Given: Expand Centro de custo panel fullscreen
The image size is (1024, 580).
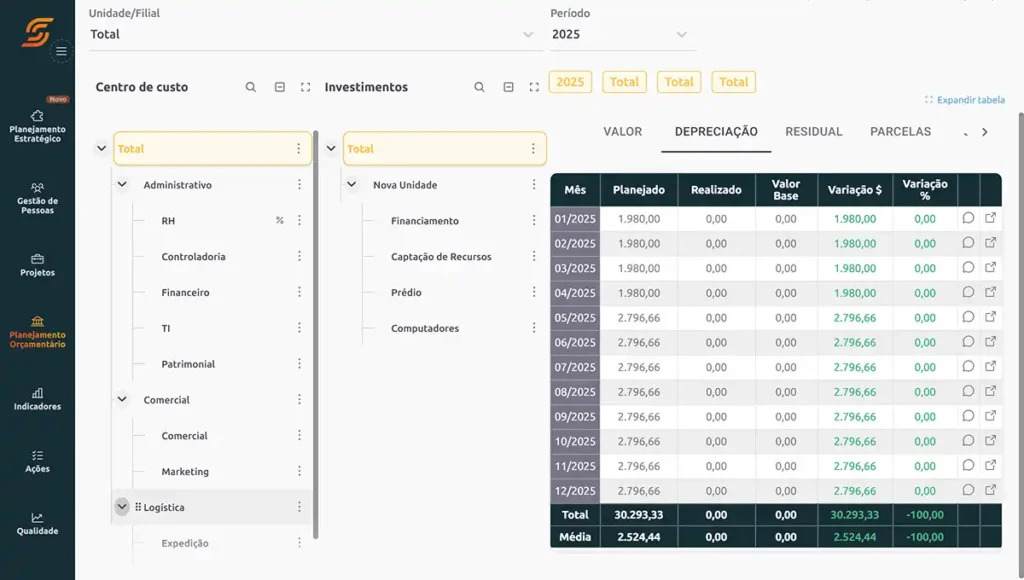Looking at the screenshot, I should tap(305, 87).
